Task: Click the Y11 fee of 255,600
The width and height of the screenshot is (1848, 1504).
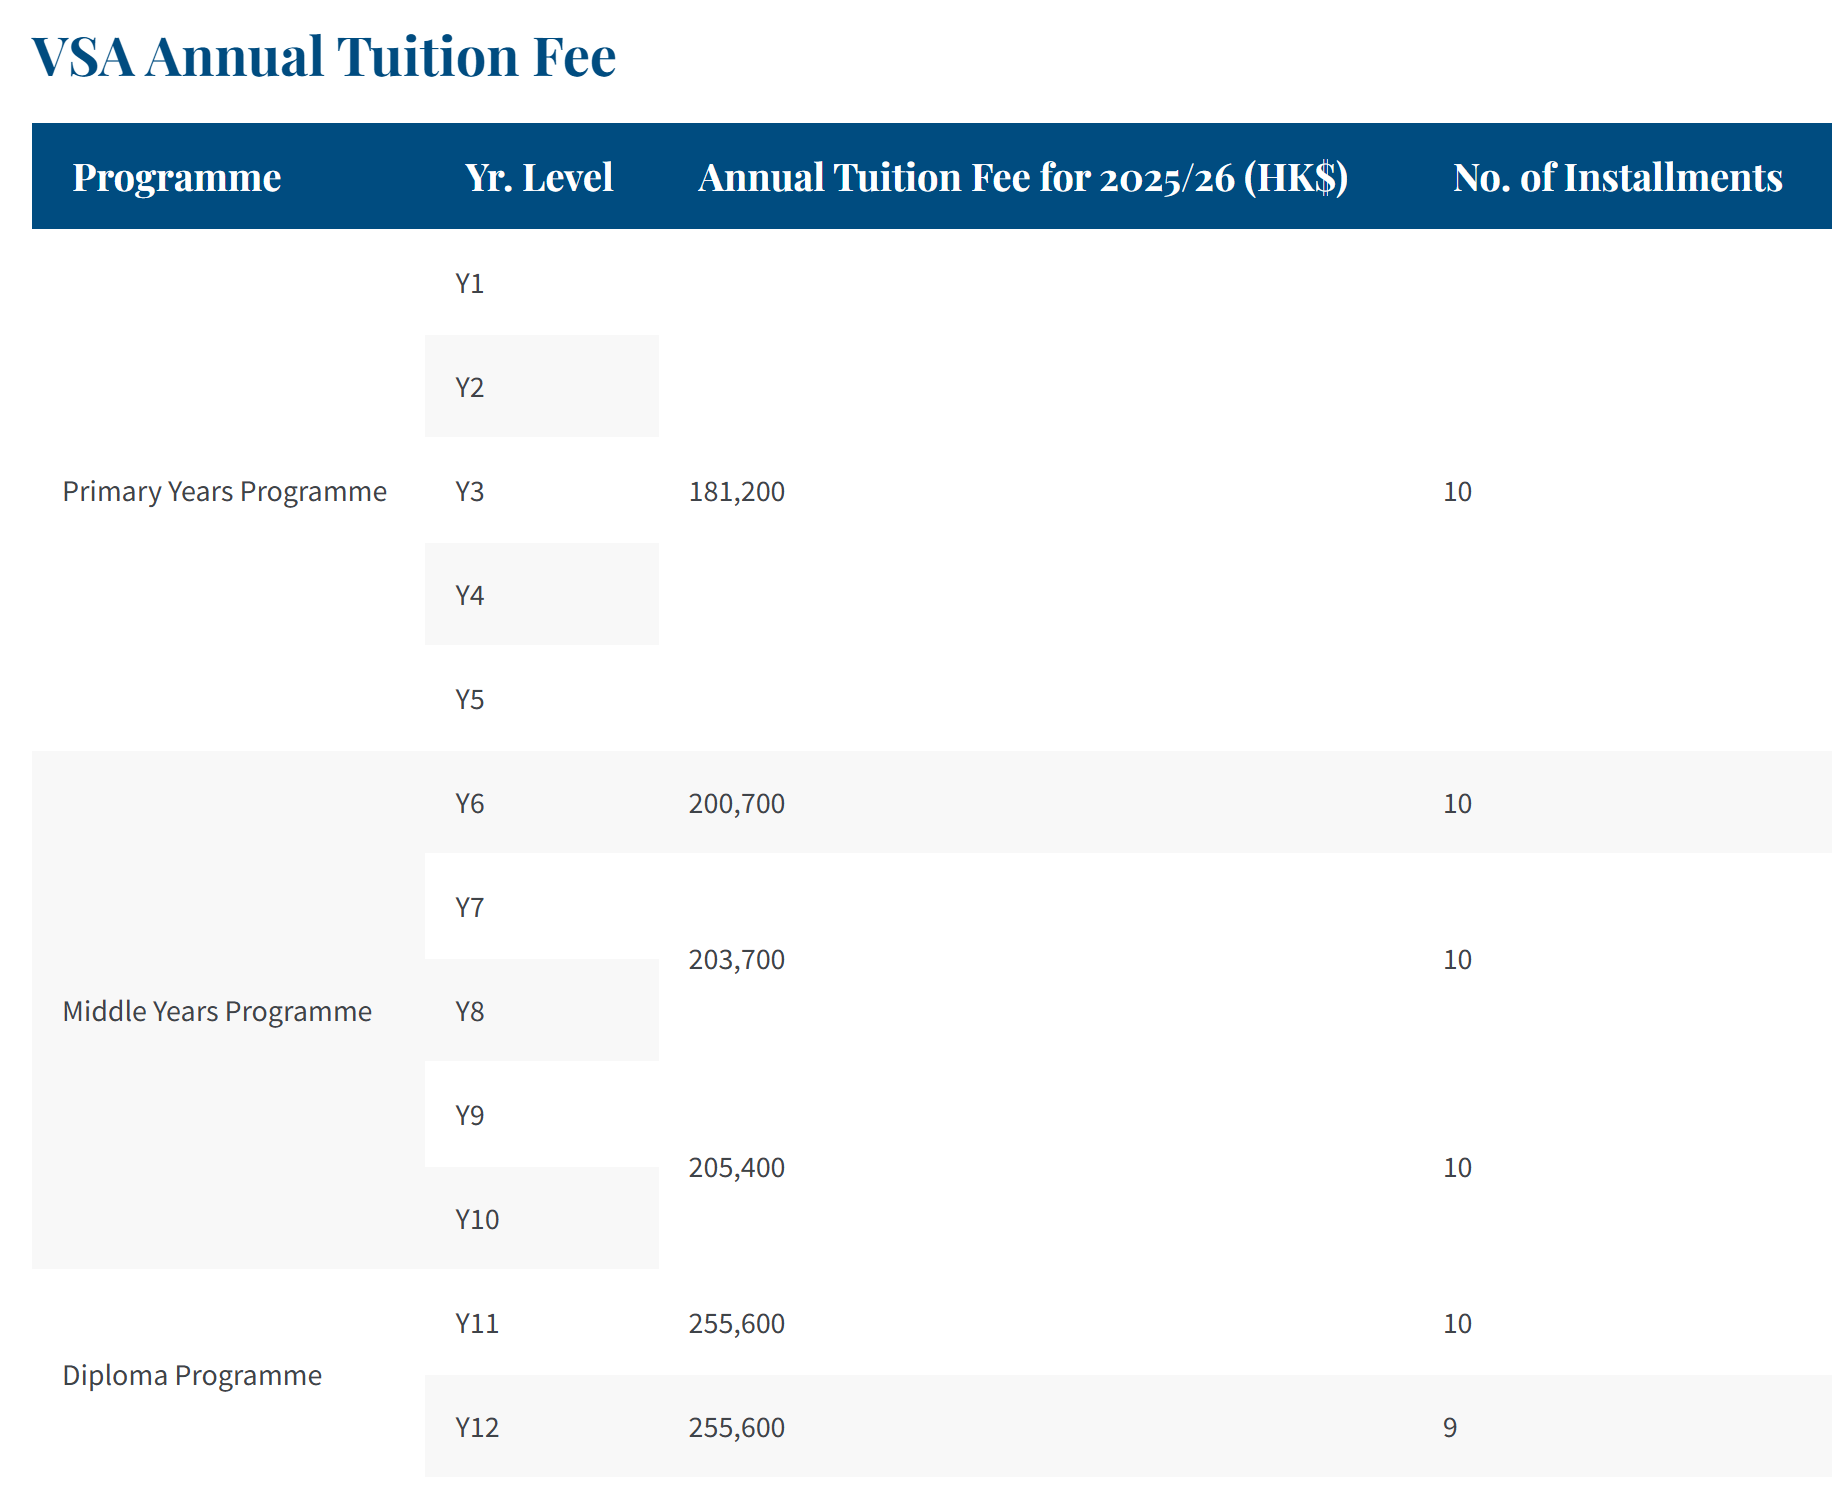Action: click(x=737, y=1323)
